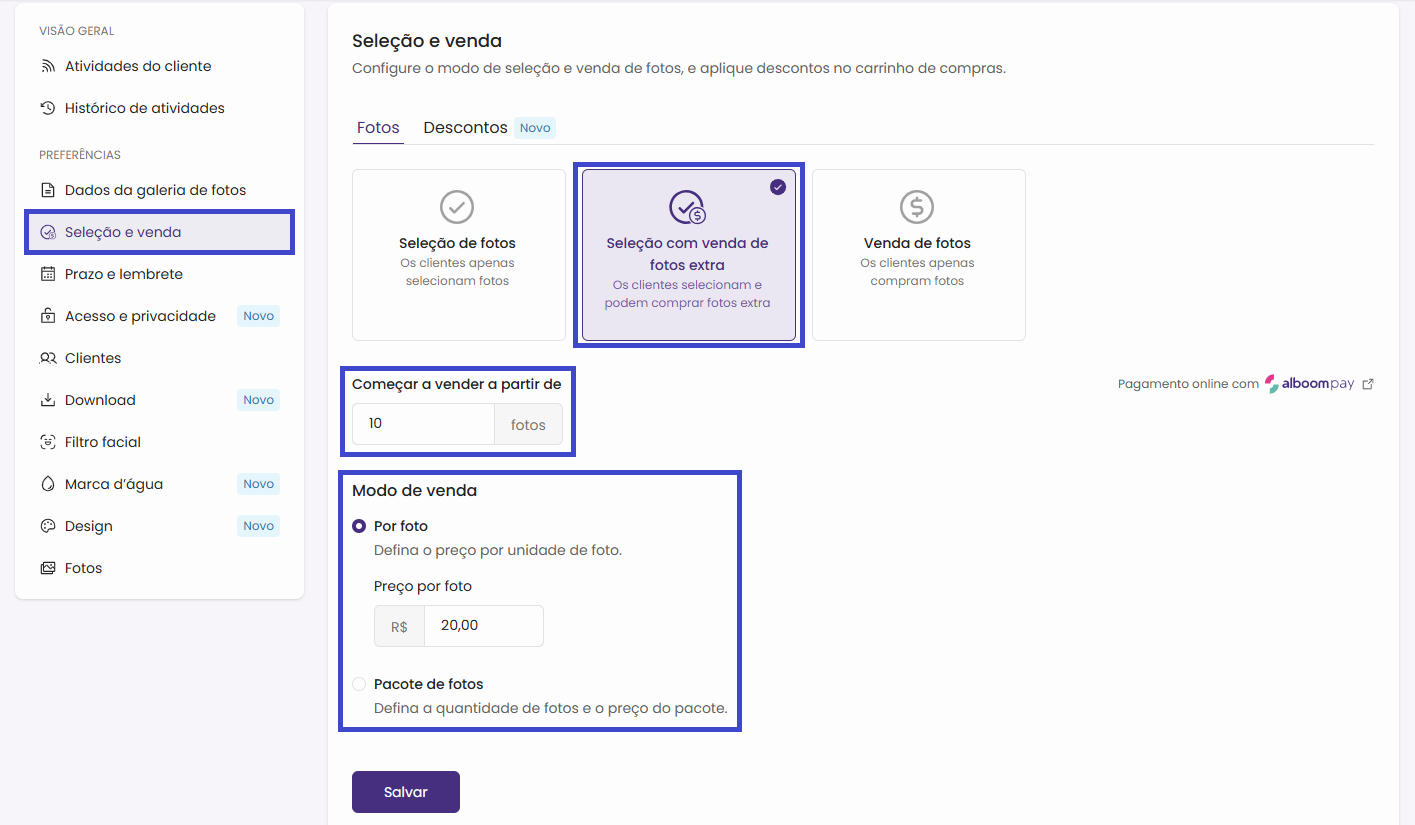Switch to the Fotos tab
Image resolution: width=1415 pixels, height=825 pixels.
pyautogui.click(x=378, y=128)
